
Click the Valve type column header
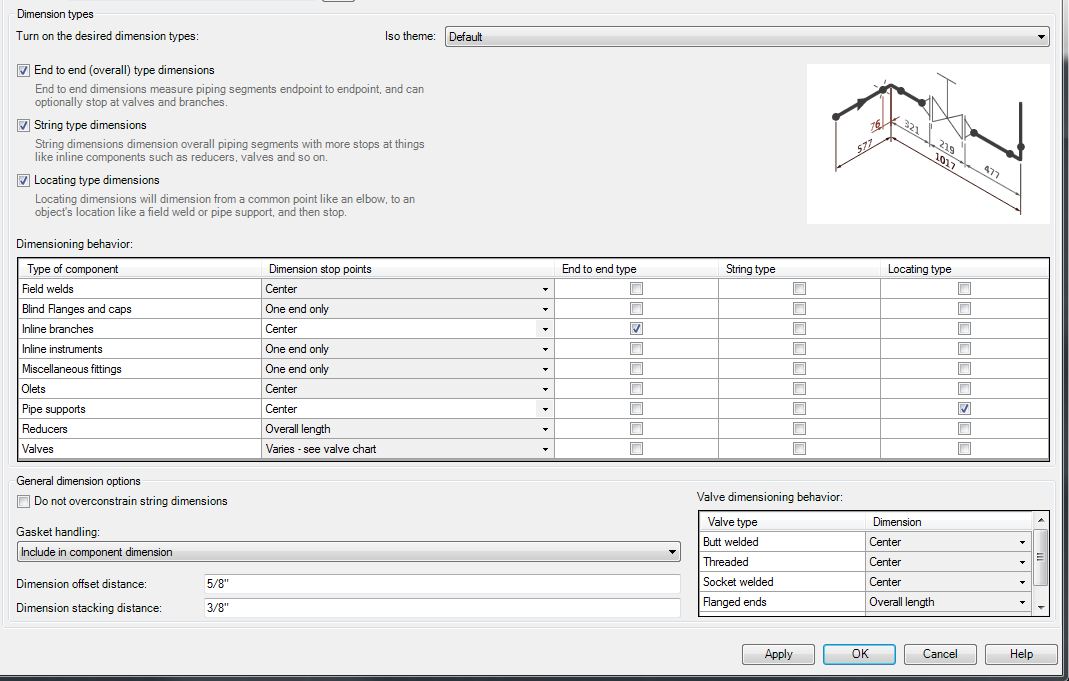(782, 522)
